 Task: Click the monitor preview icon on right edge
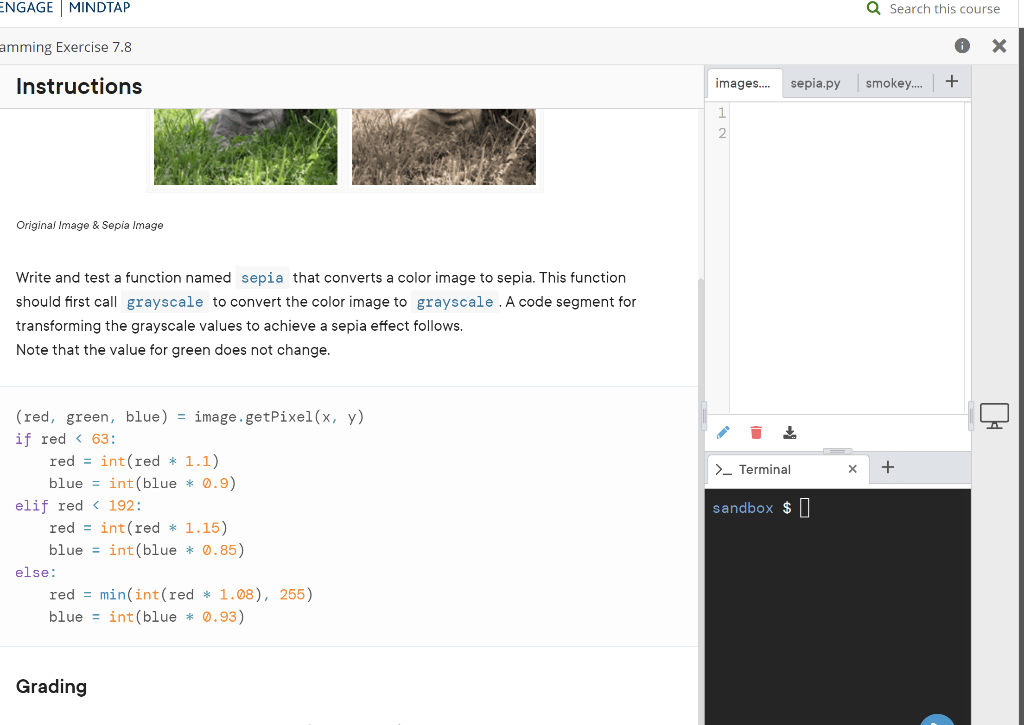click(995, 414)
